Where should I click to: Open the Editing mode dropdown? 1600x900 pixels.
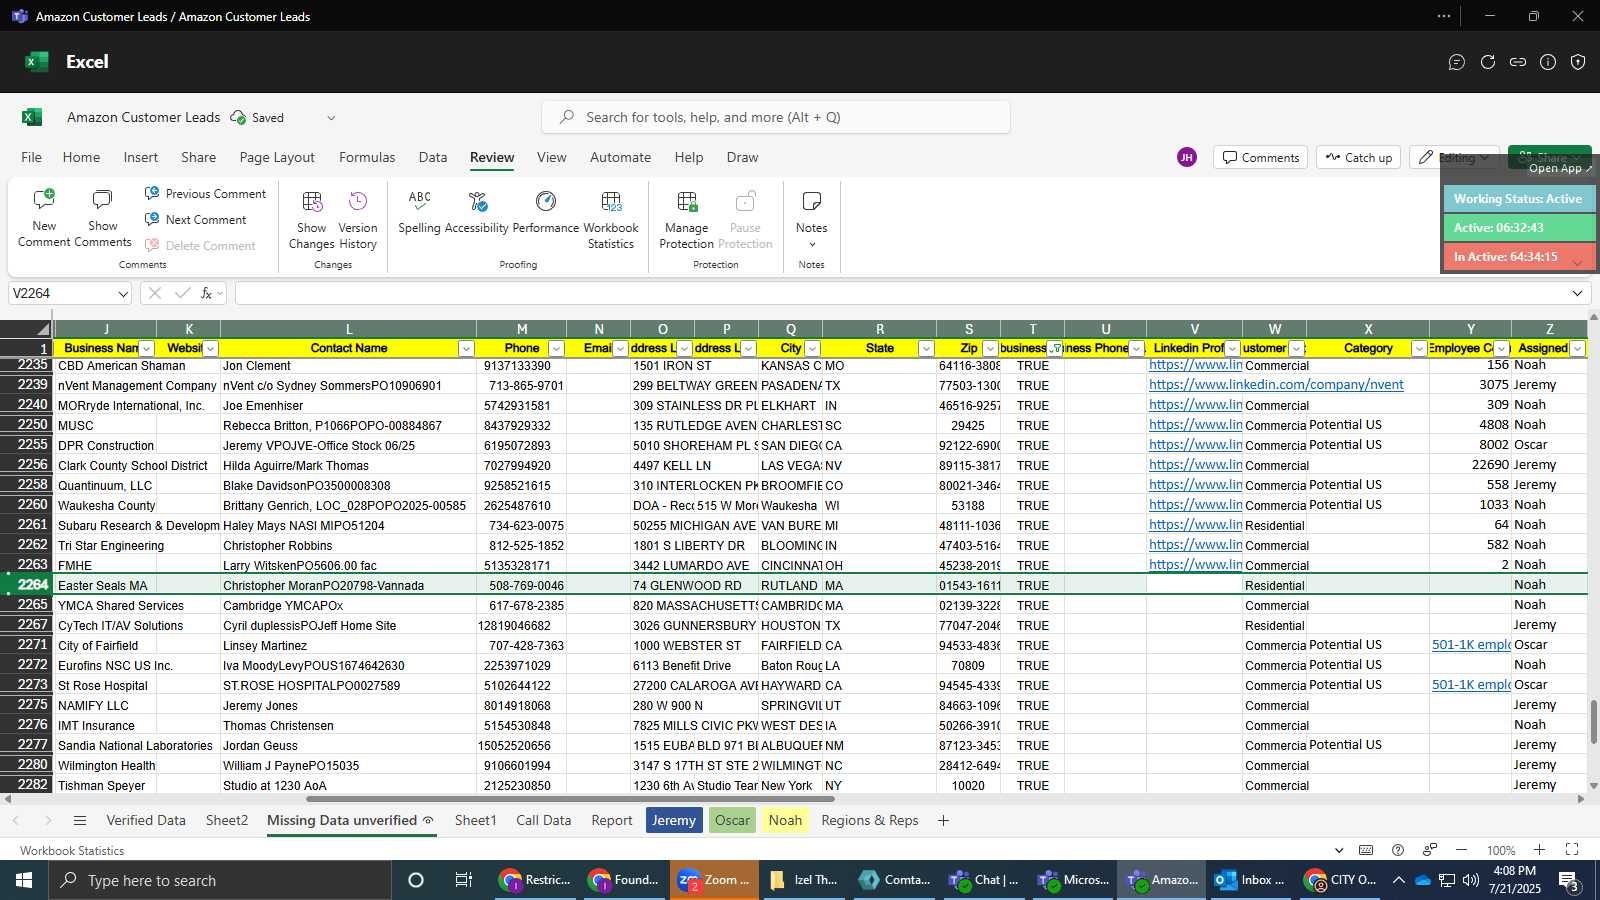1455,158
